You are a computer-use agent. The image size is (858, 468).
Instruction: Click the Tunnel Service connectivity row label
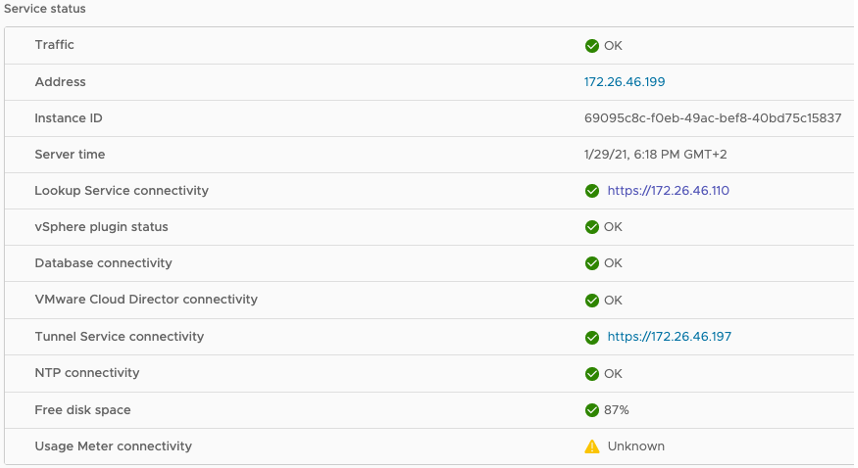(119, 336)
